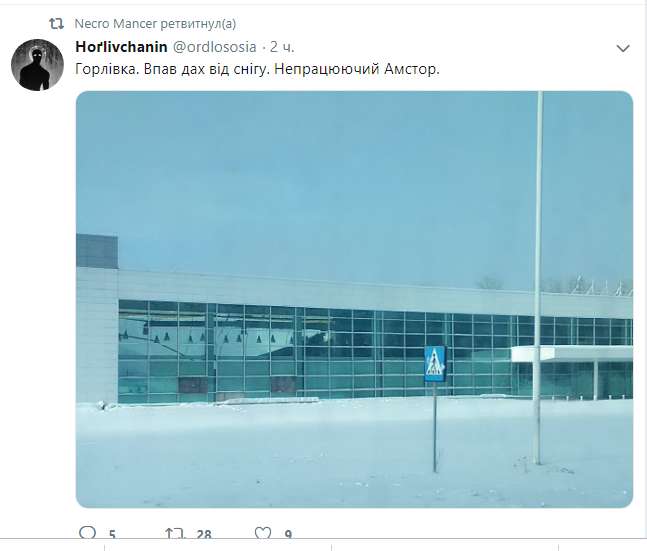The image size is (647, 551).
Task: Click the tweet text about Горлівка
Action: [x=257, y=69]
